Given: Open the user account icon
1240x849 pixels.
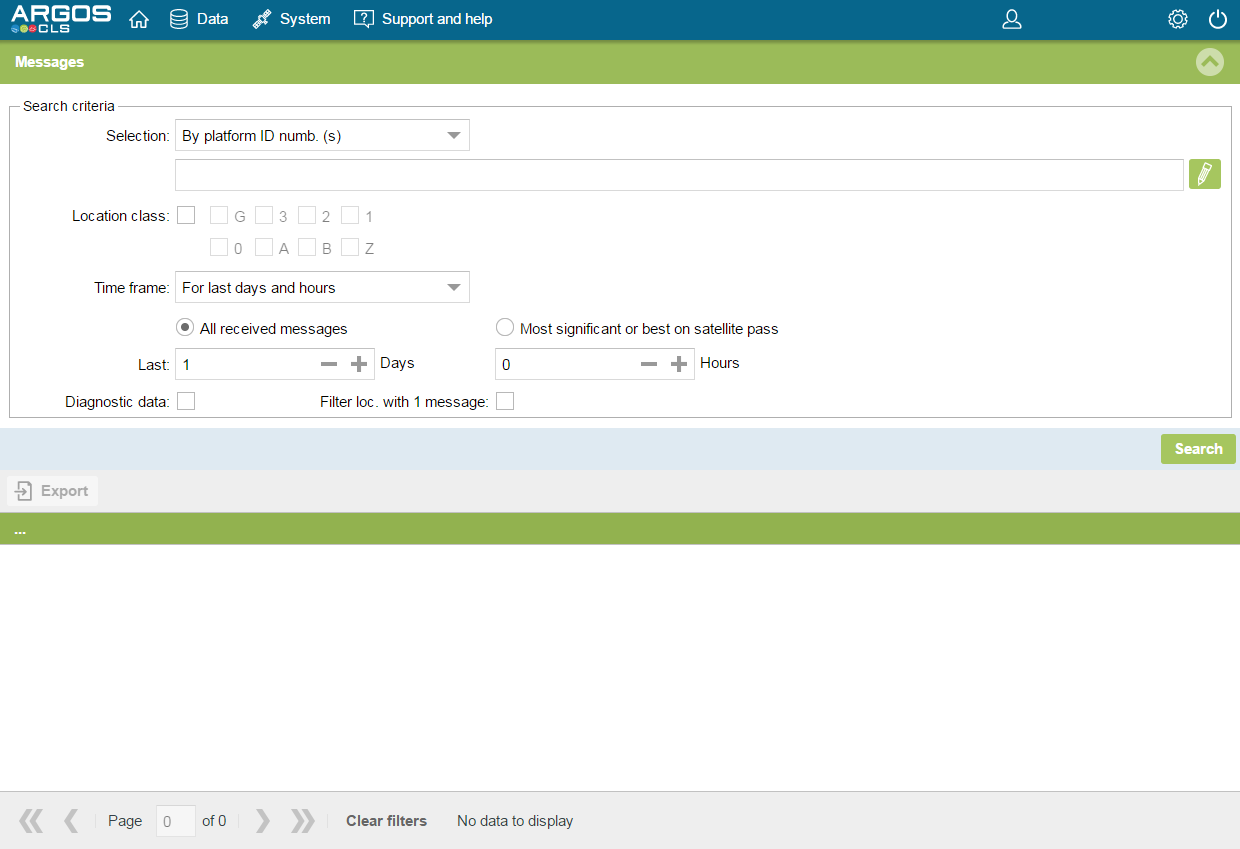Looking at the screenshot, I should click(x=1012, y=19).
